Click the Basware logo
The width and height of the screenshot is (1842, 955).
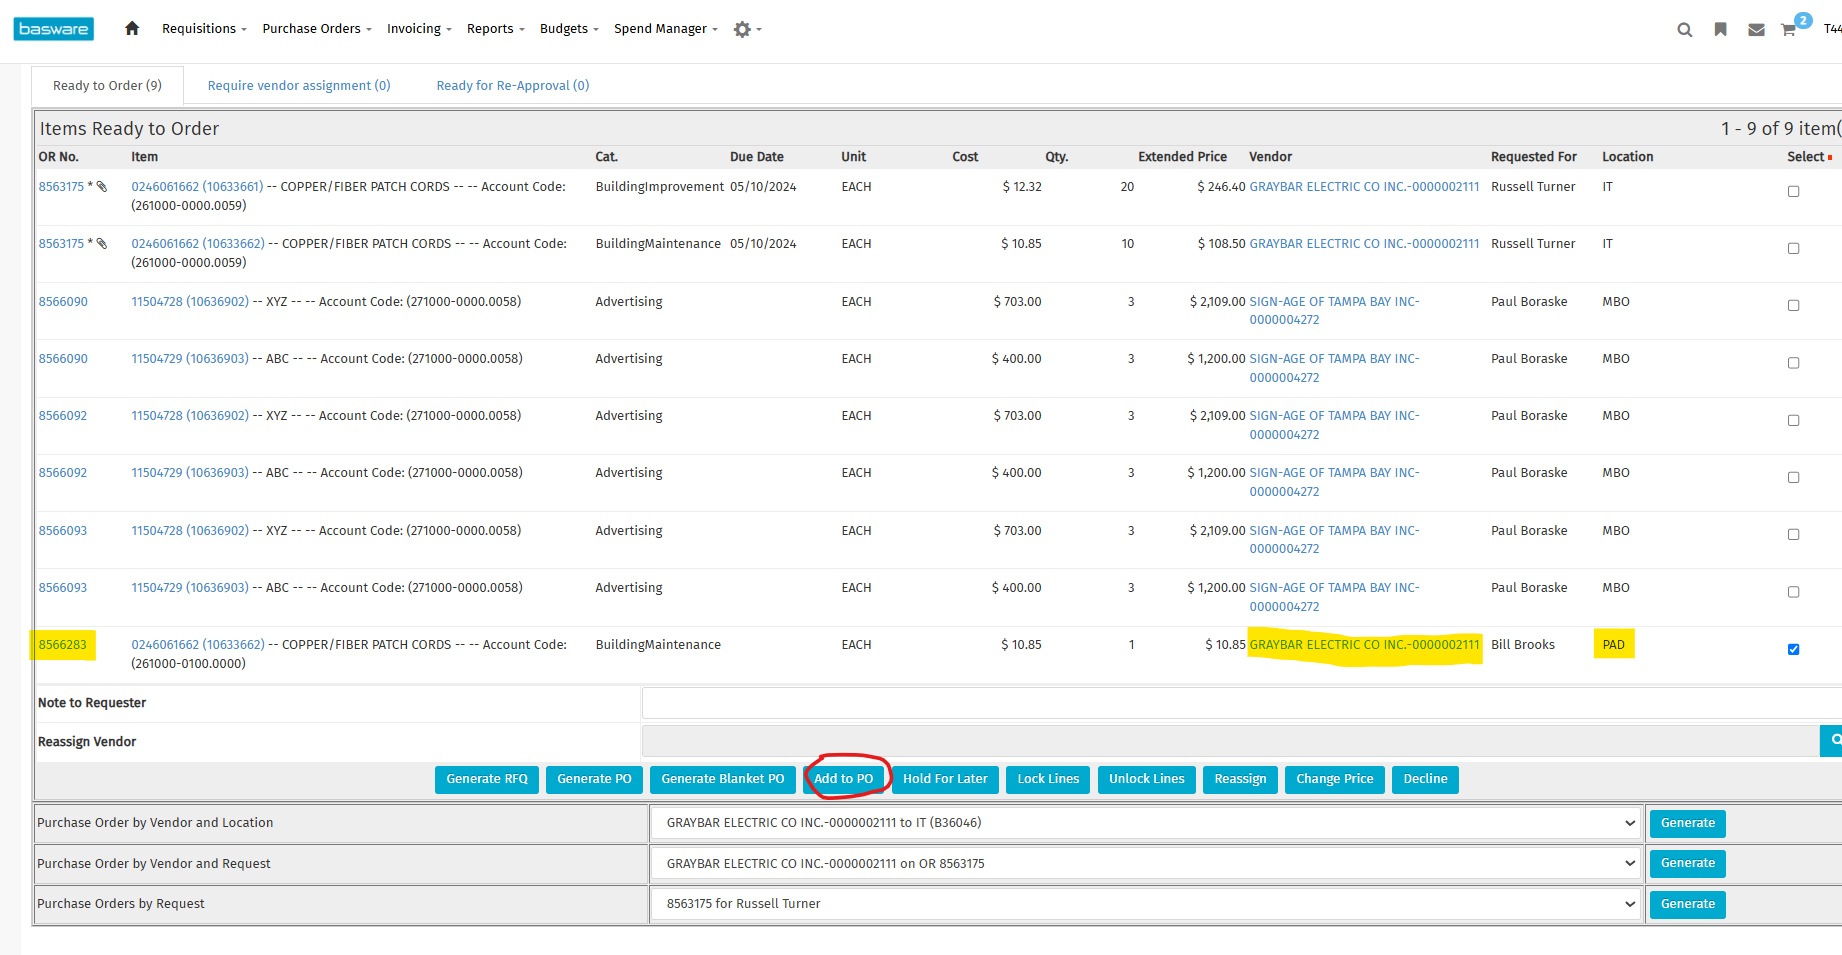click(x=54, y=29)
